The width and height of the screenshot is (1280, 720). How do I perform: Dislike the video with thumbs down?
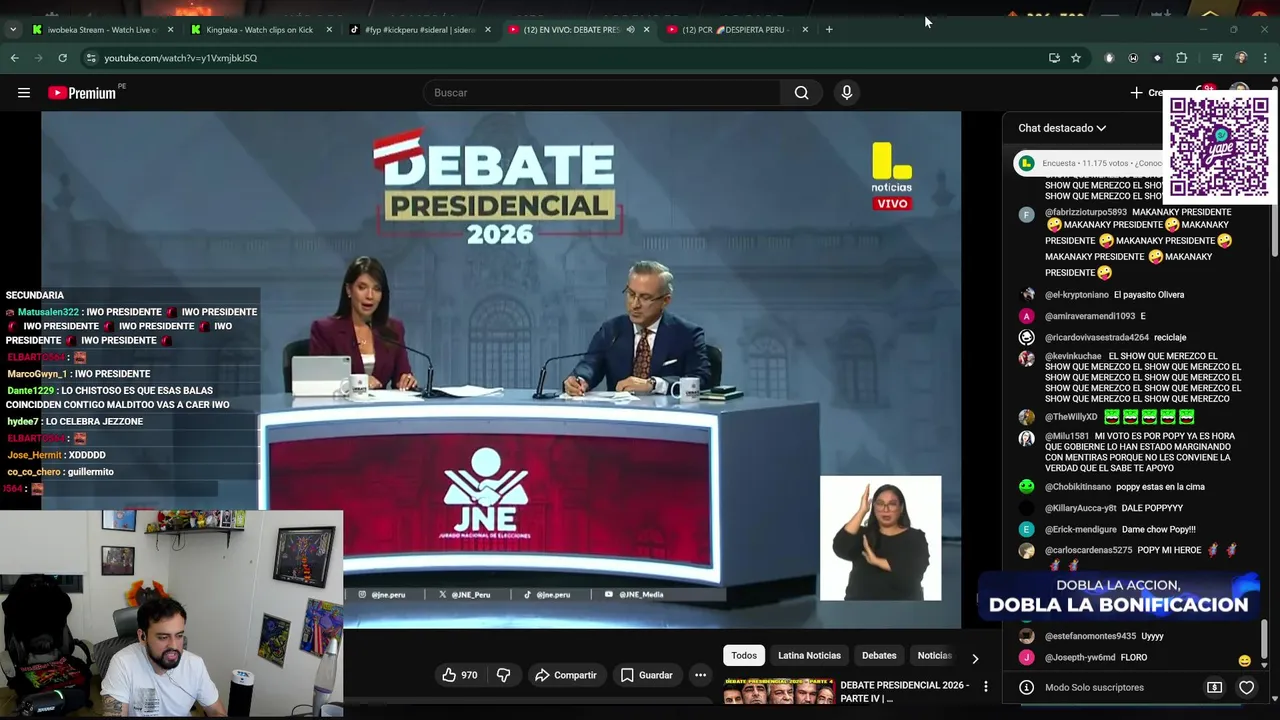pyautogui.click(x=504, y=675)
